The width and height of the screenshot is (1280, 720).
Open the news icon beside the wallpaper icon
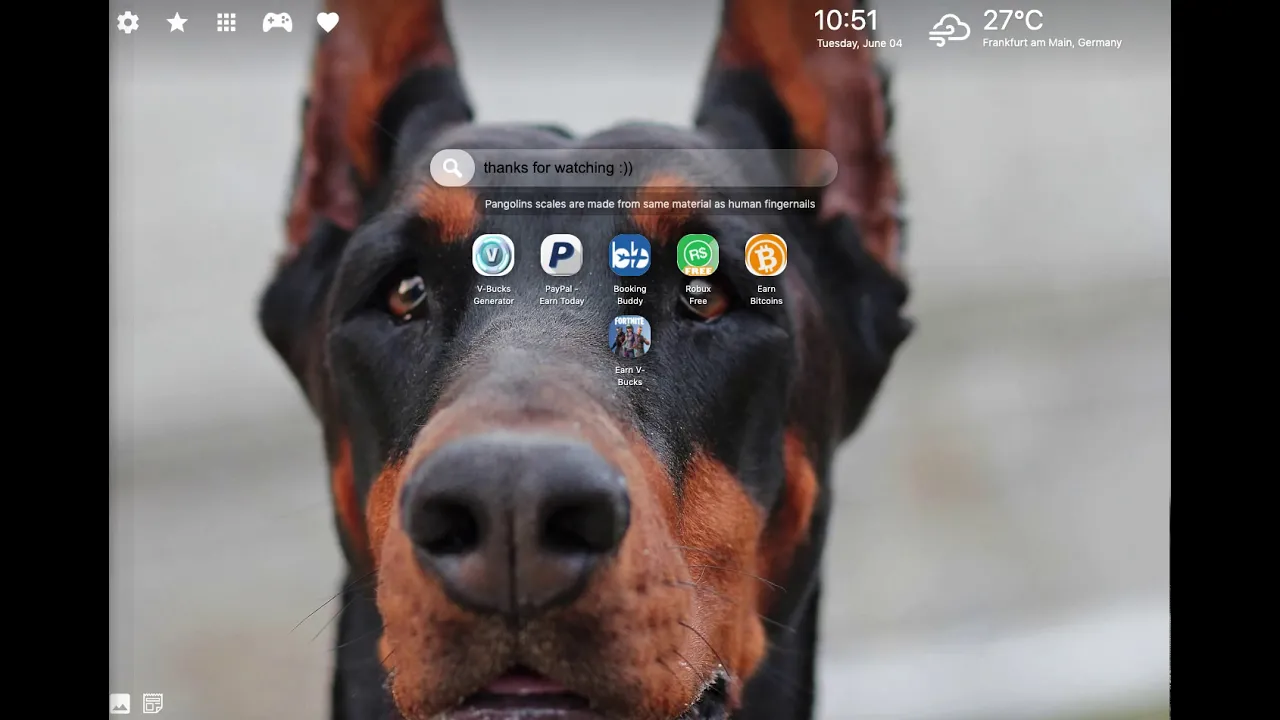pyautogui.click(x=153, y=704)
